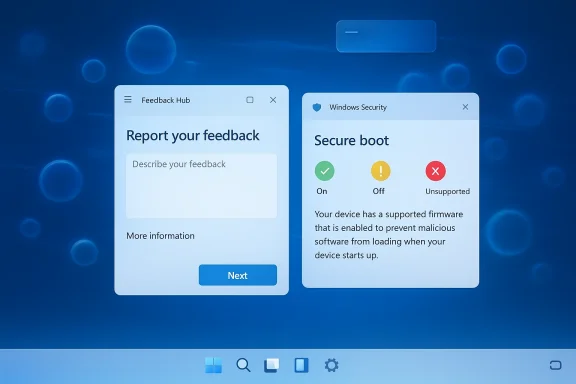Click the 'Off' label under the yellow icon
Image resolution: width=576 pixels, height=384 pixels.
pyautogui.click(x=379, y=191)
